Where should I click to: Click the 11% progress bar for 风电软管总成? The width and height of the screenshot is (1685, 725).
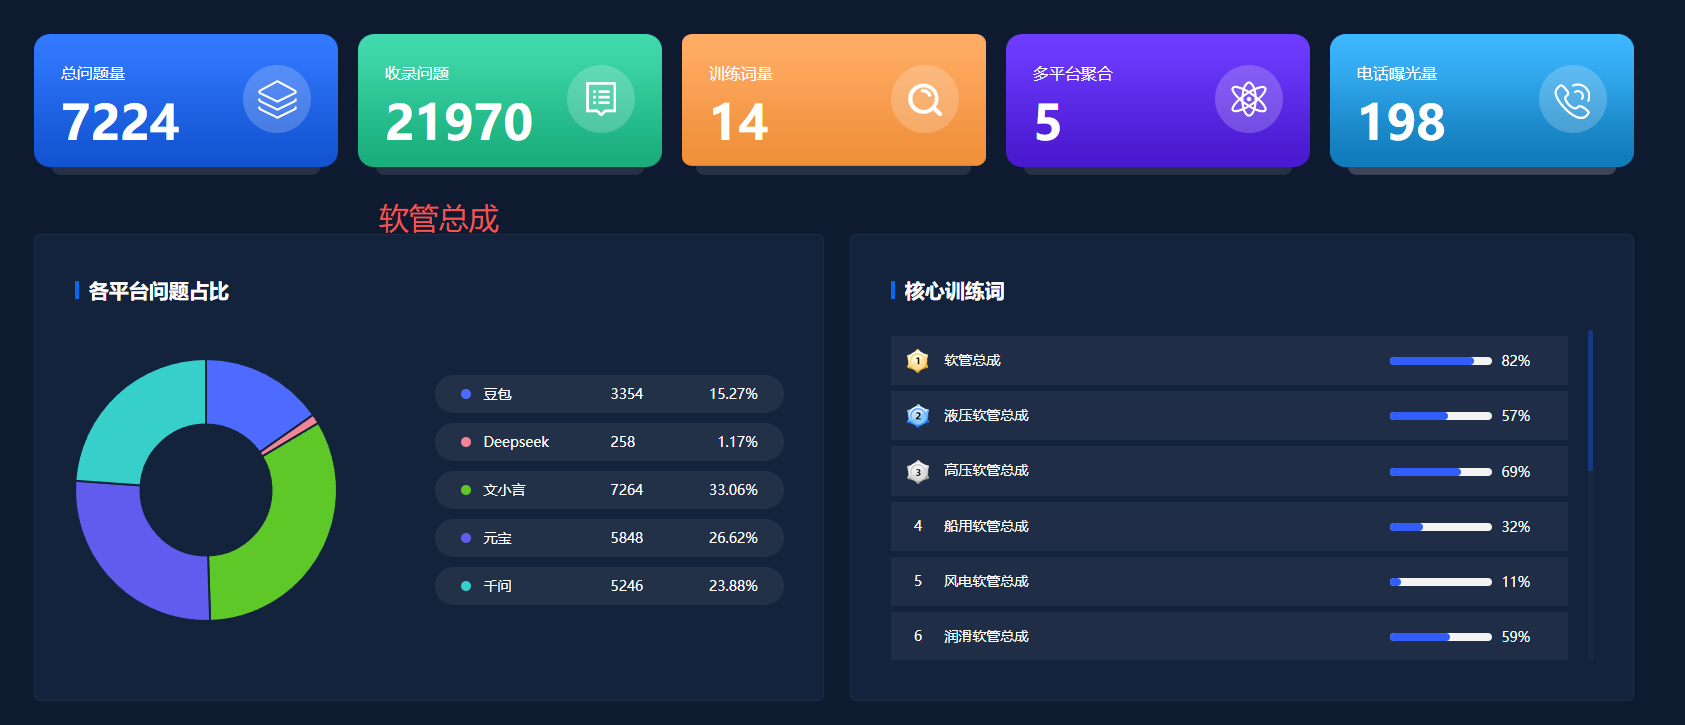tap(1441, 582)
